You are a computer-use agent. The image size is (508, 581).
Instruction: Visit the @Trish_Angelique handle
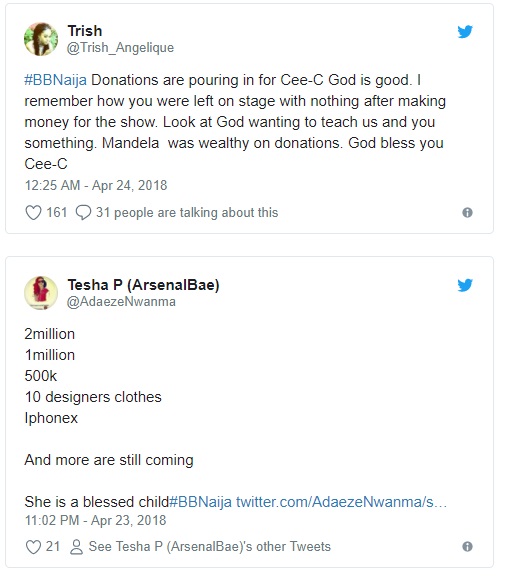120,48
